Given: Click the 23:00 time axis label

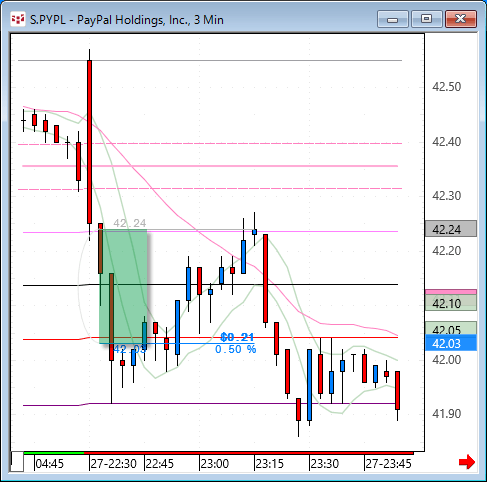Looking at the screenshot, I should click(x=214, y=464).
